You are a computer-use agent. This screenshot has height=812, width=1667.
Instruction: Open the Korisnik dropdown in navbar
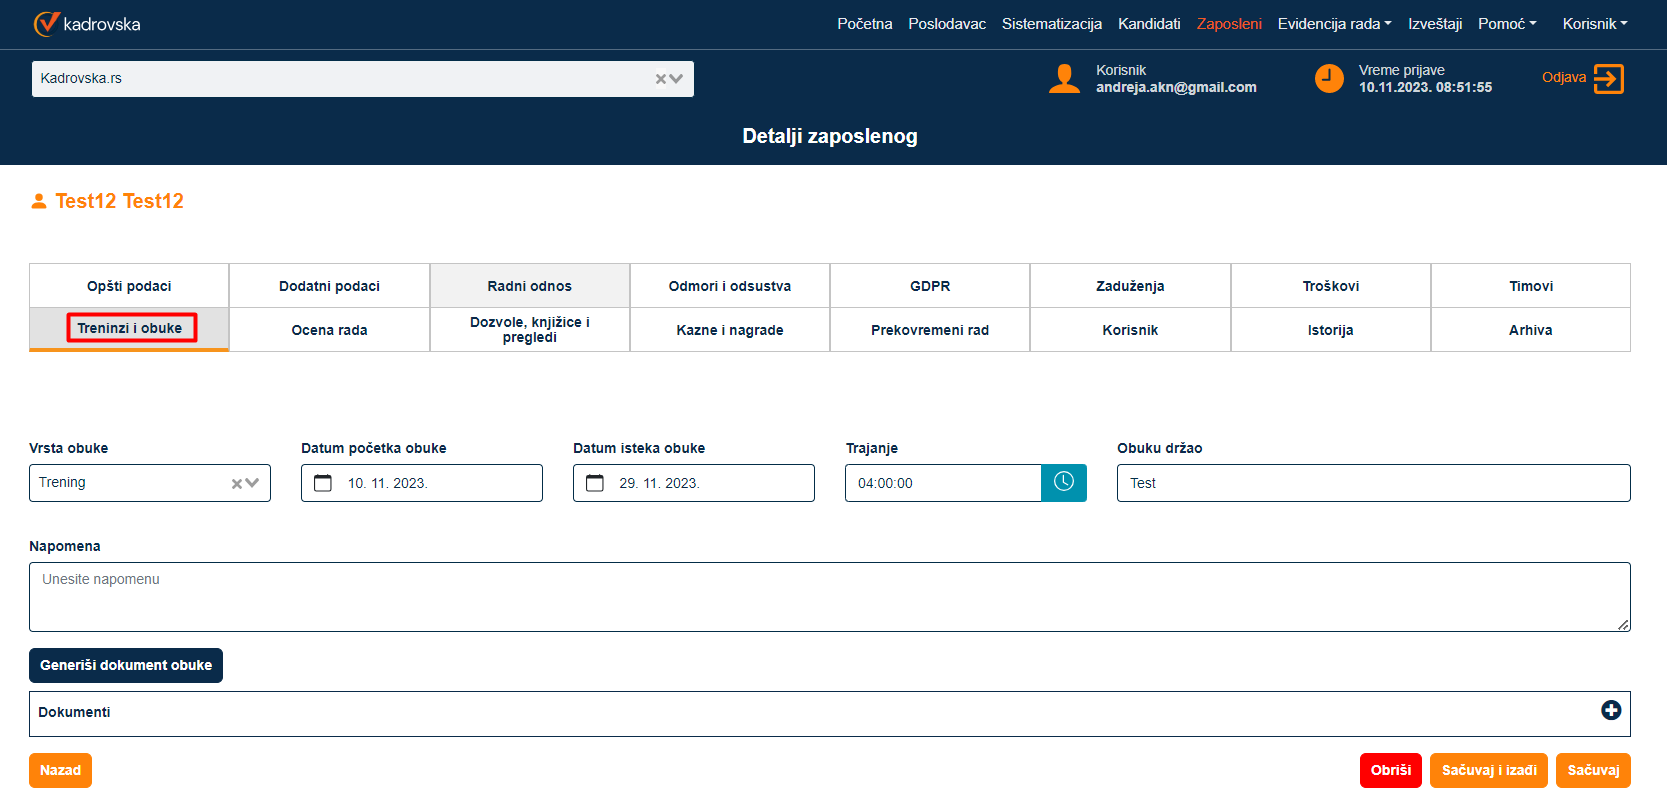coord(1594,24)
